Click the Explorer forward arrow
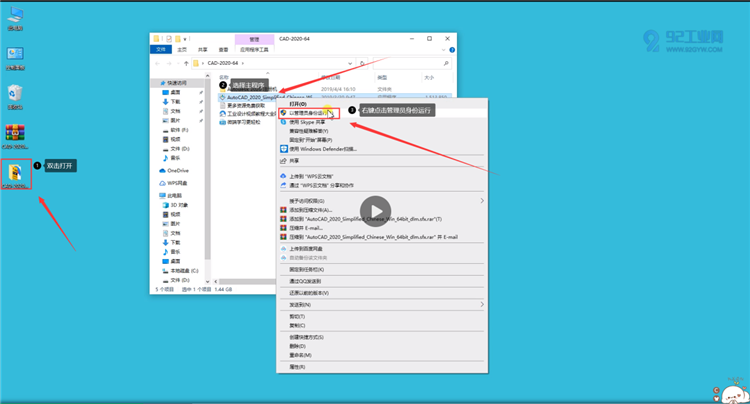The image size is (750, 404). click(168, 63)
